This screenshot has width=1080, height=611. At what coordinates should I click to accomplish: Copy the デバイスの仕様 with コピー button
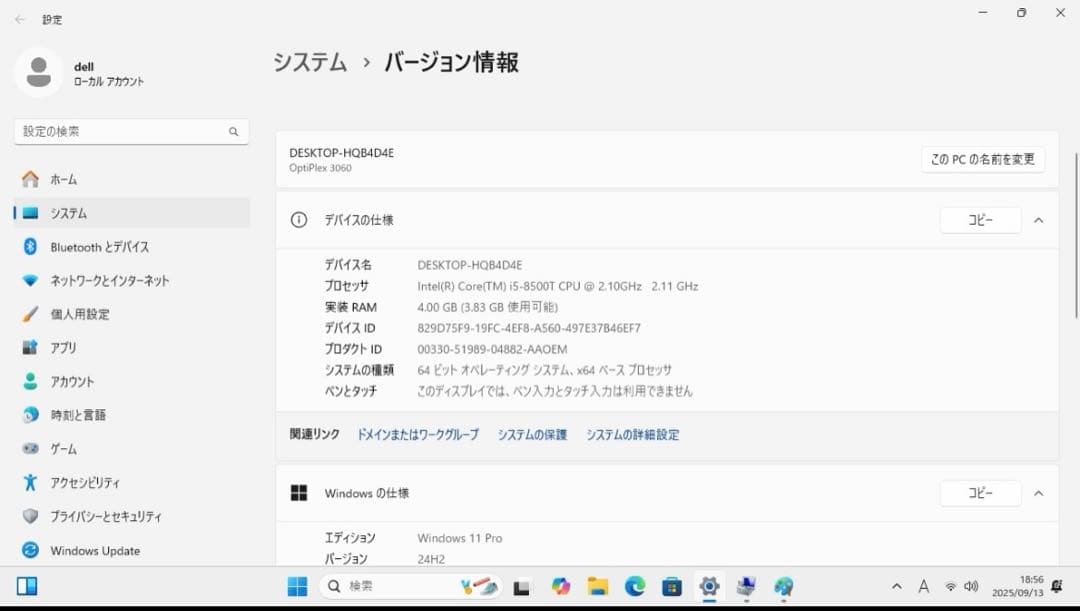pos(980,220)
